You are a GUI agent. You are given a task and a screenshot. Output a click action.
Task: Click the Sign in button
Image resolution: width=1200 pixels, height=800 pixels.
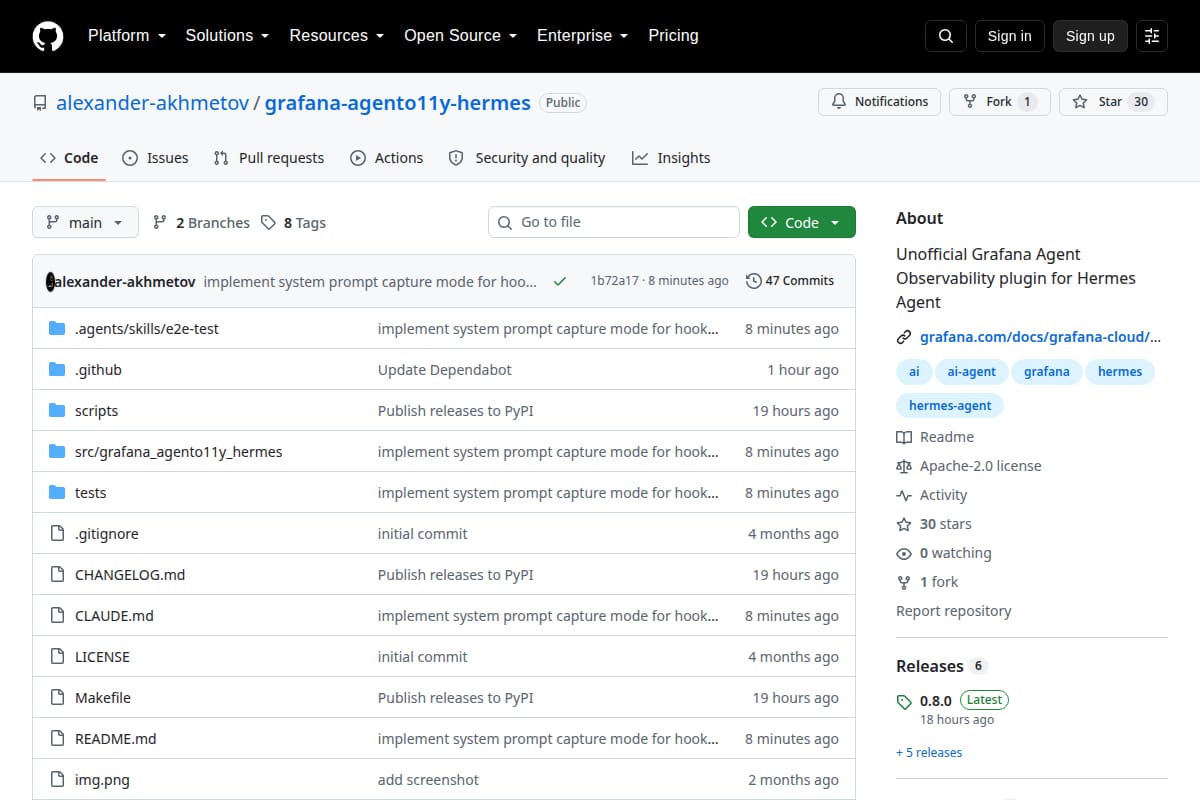(x=1009, y=36)
